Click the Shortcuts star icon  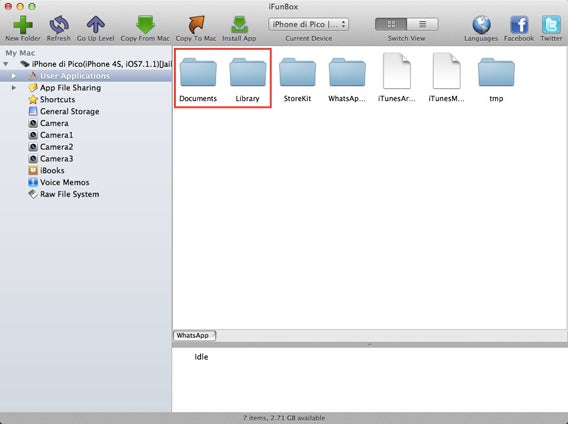point(33,99)
